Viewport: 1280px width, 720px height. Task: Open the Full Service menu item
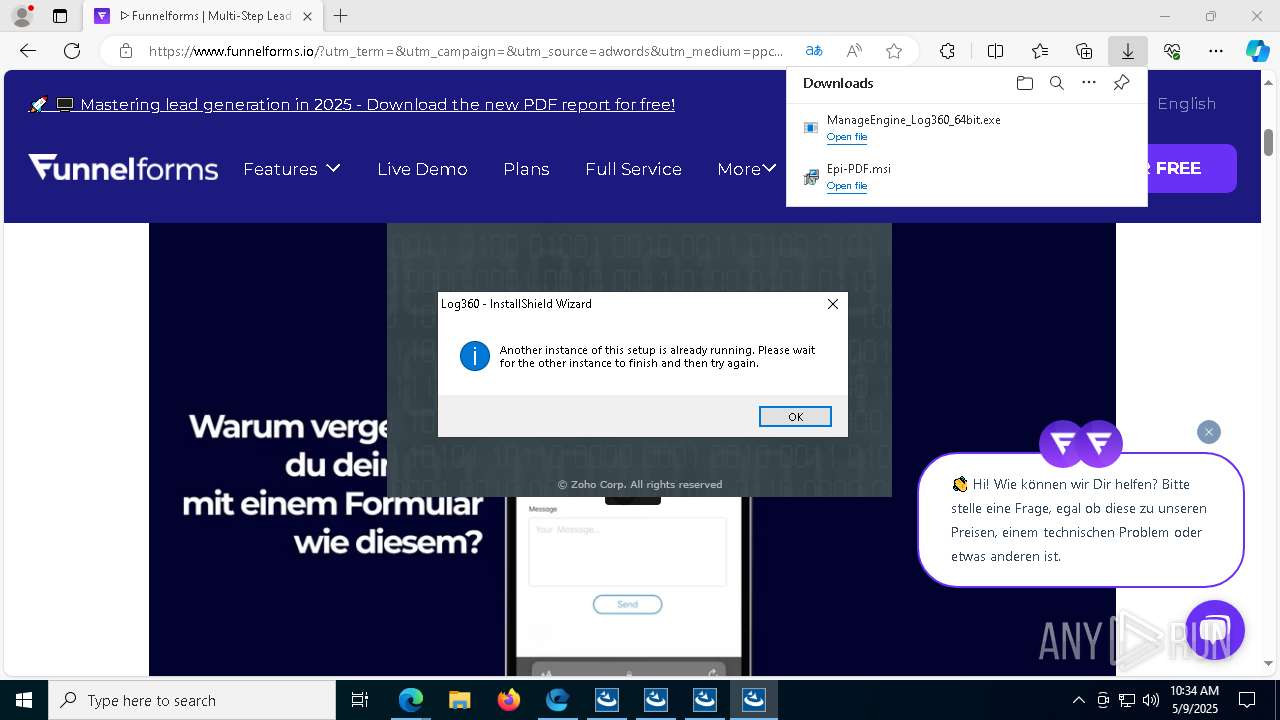(633, 169)
